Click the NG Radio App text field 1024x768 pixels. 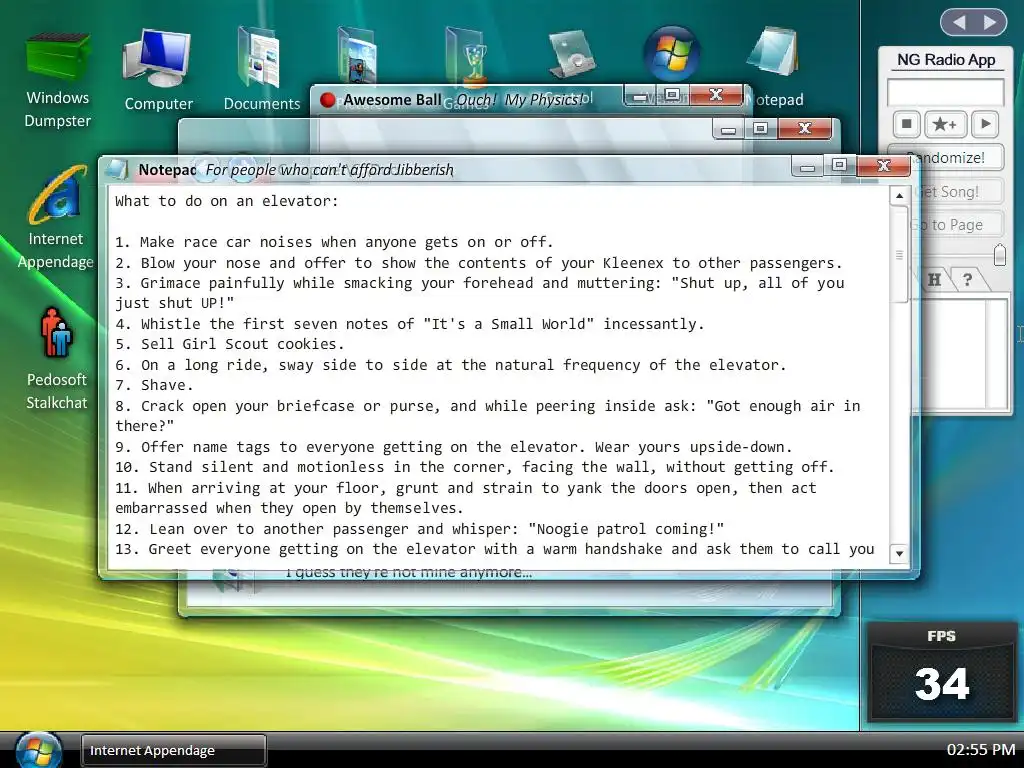point(945,92)
